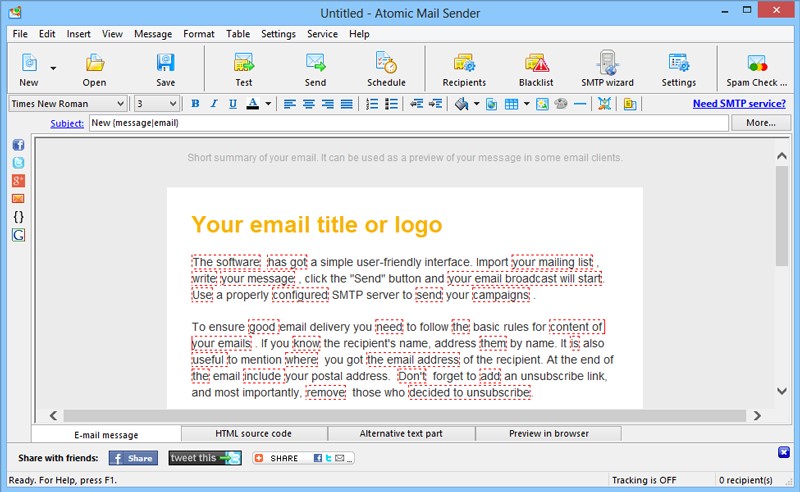This screenshot has height=492, width=800.
Task: Open the Message menu
Action: coord(152,34)
